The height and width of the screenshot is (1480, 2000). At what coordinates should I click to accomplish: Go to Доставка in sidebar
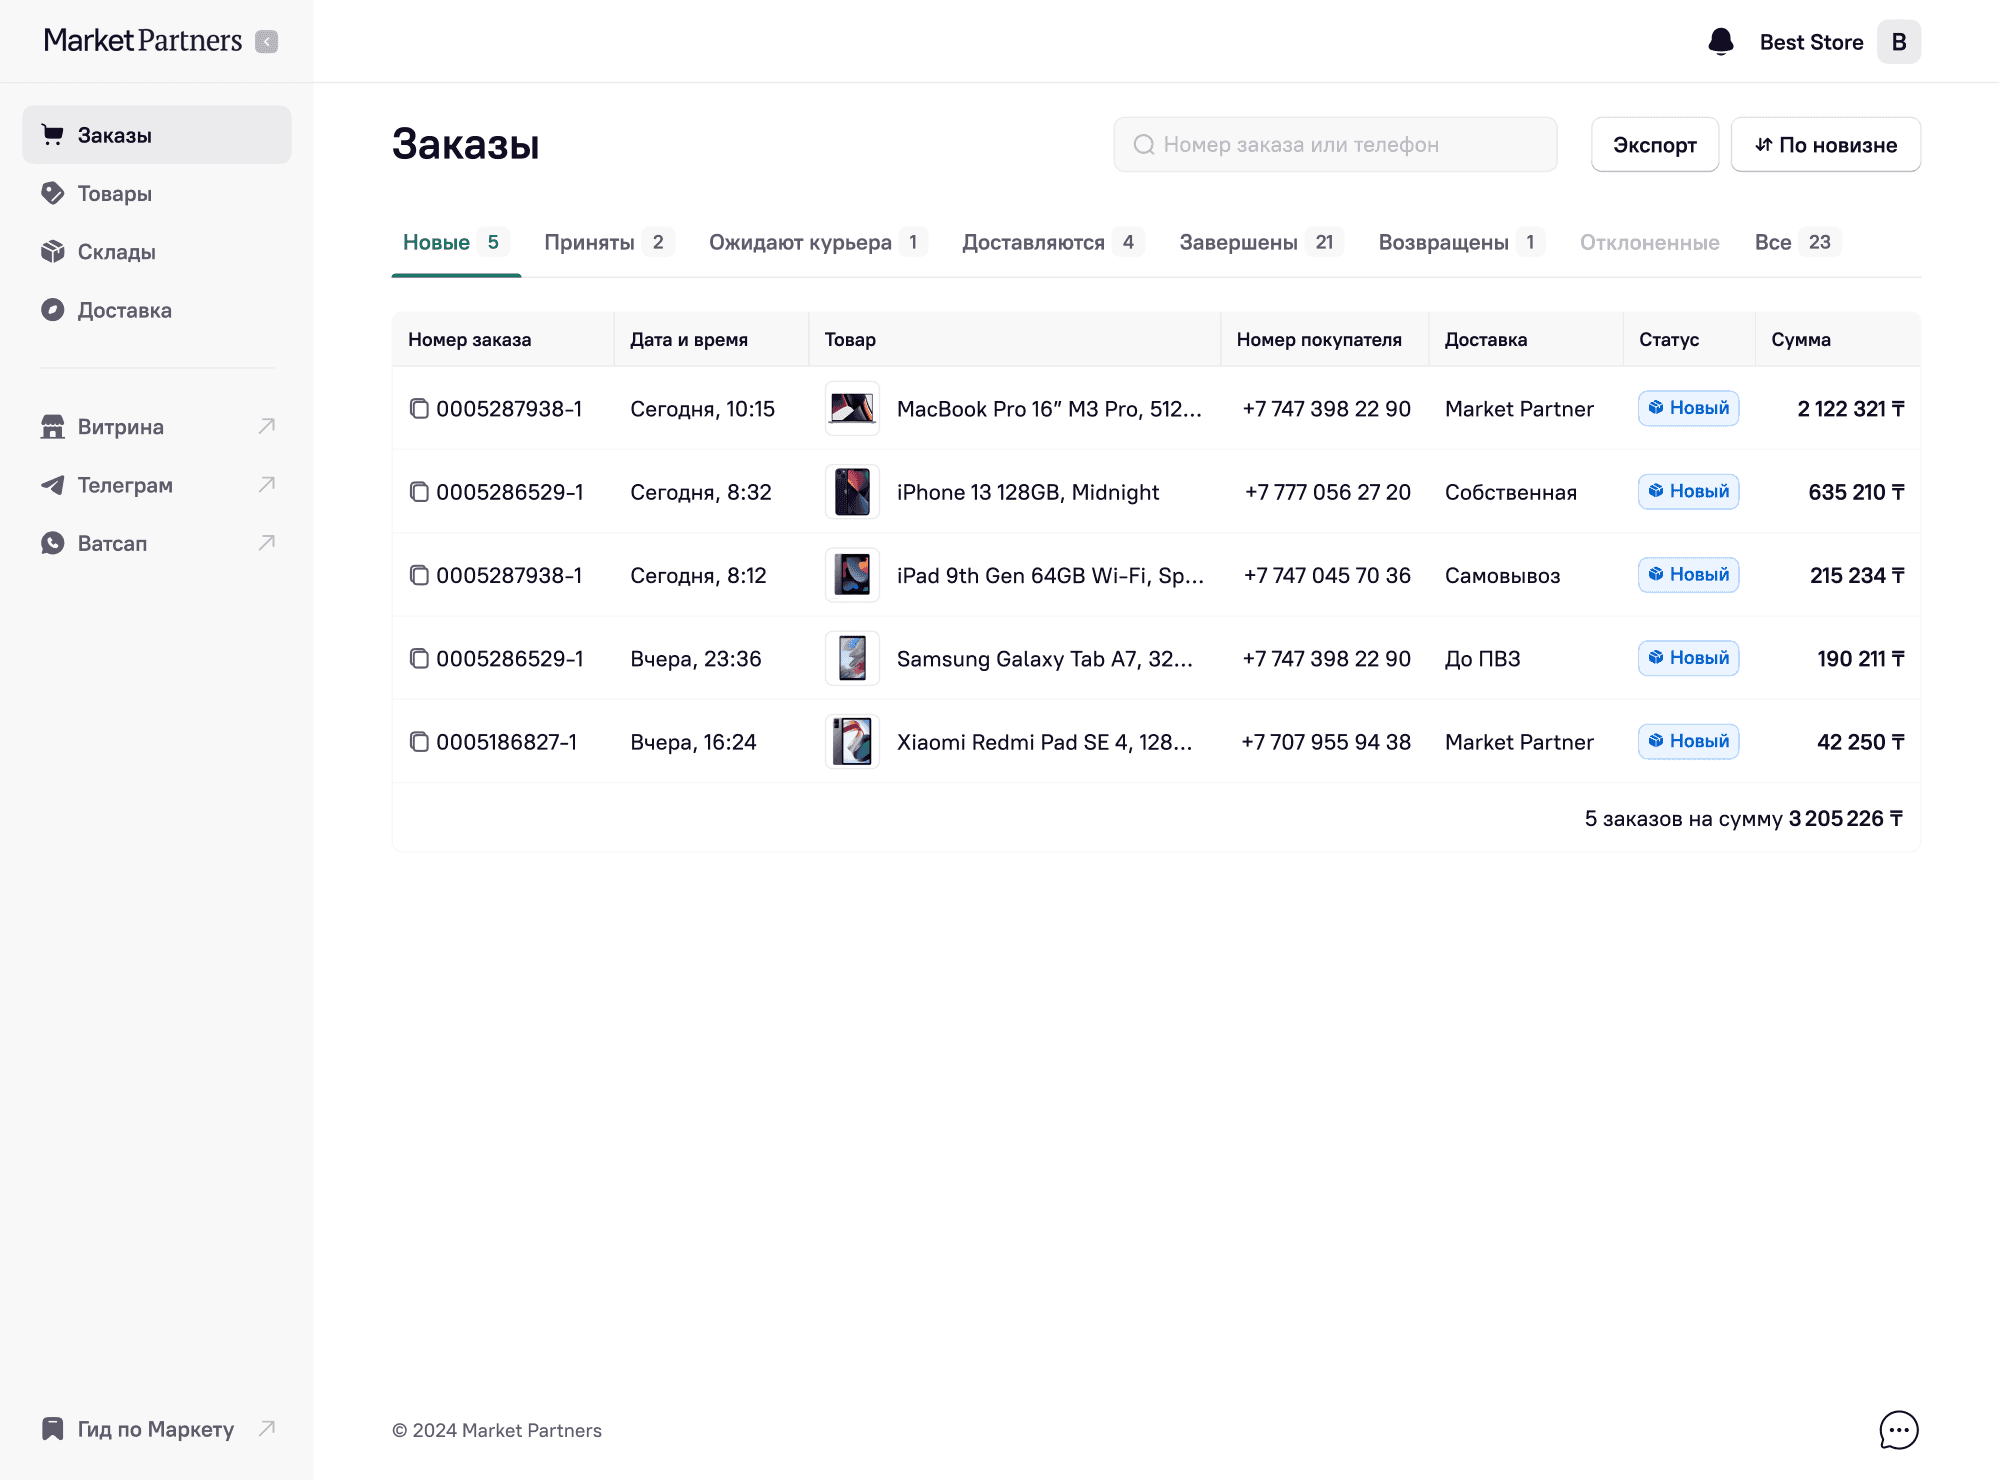tap(157, 310)
